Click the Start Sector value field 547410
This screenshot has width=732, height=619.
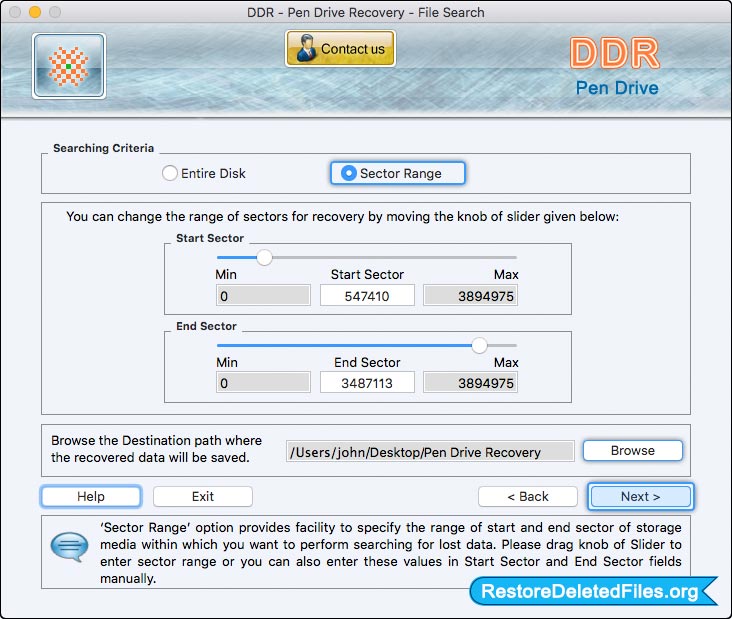(367, 296)
